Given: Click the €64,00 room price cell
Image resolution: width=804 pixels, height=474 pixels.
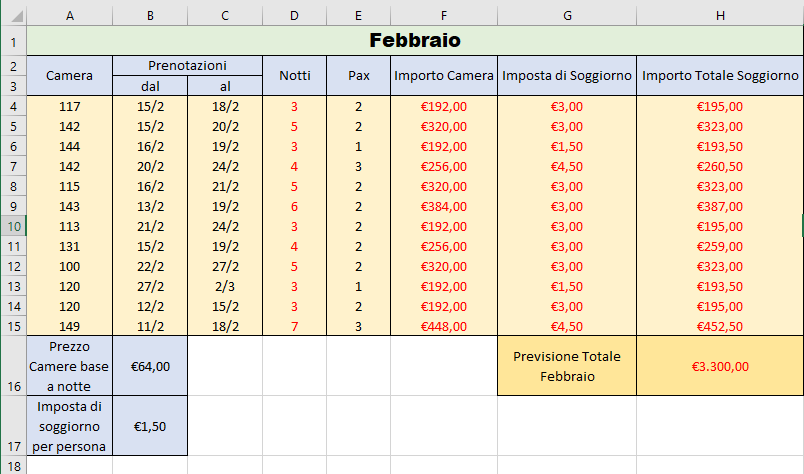Looking at the screenshot, I should [150, 366].
